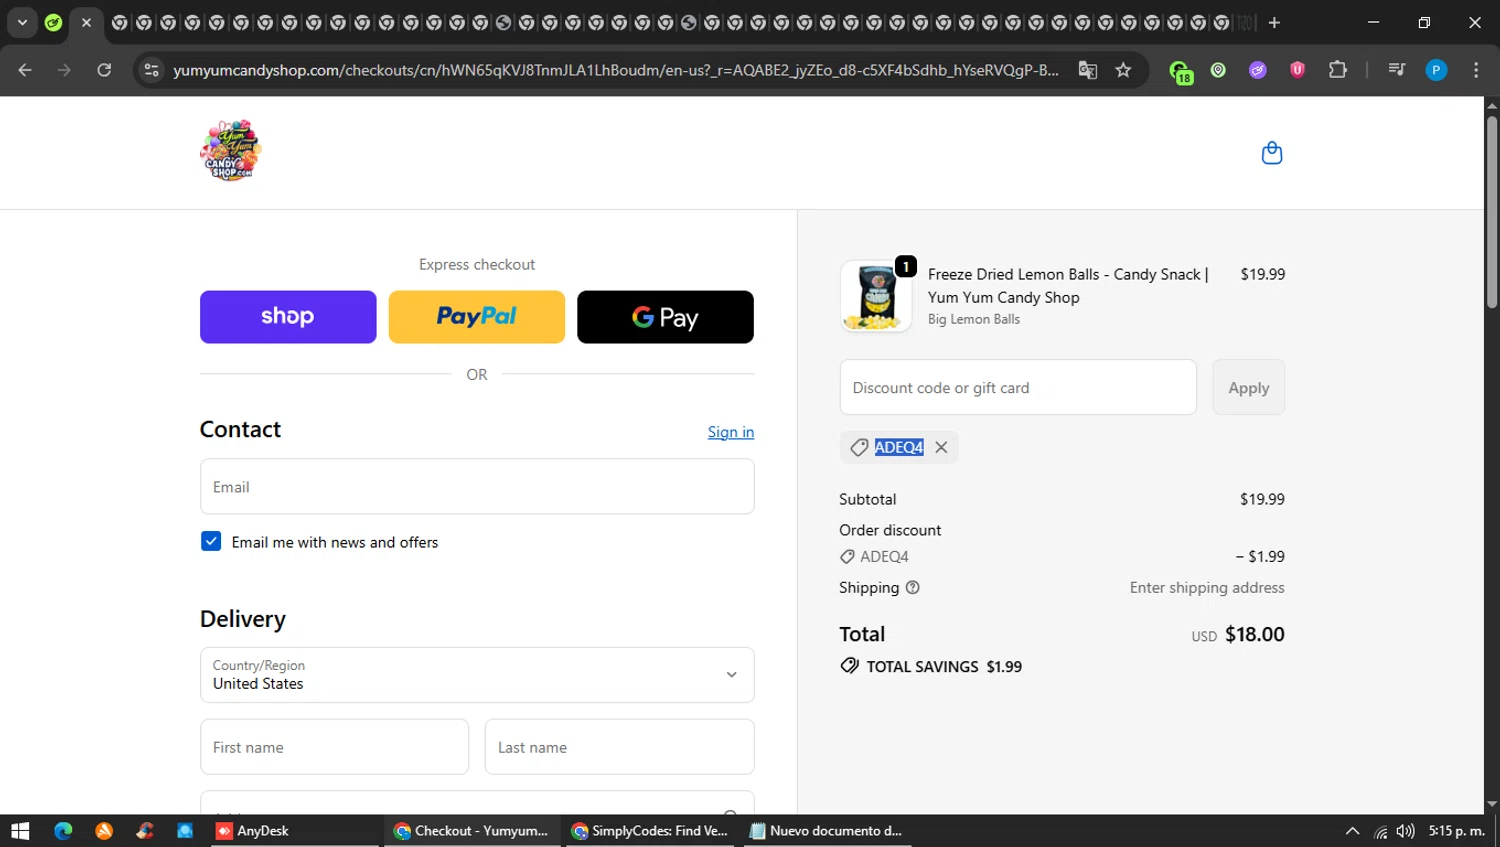Click the green extension icon with badge 18

1181,72
